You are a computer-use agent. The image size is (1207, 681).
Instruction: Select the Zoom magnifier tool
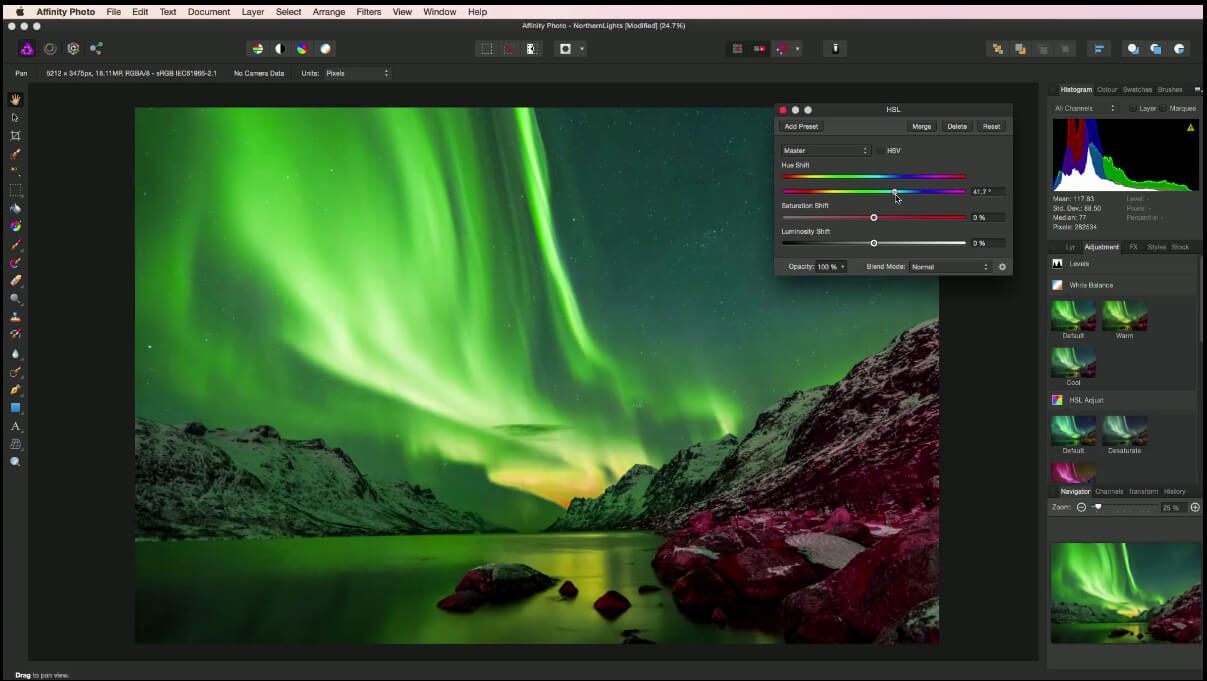(x=15, y=462)
